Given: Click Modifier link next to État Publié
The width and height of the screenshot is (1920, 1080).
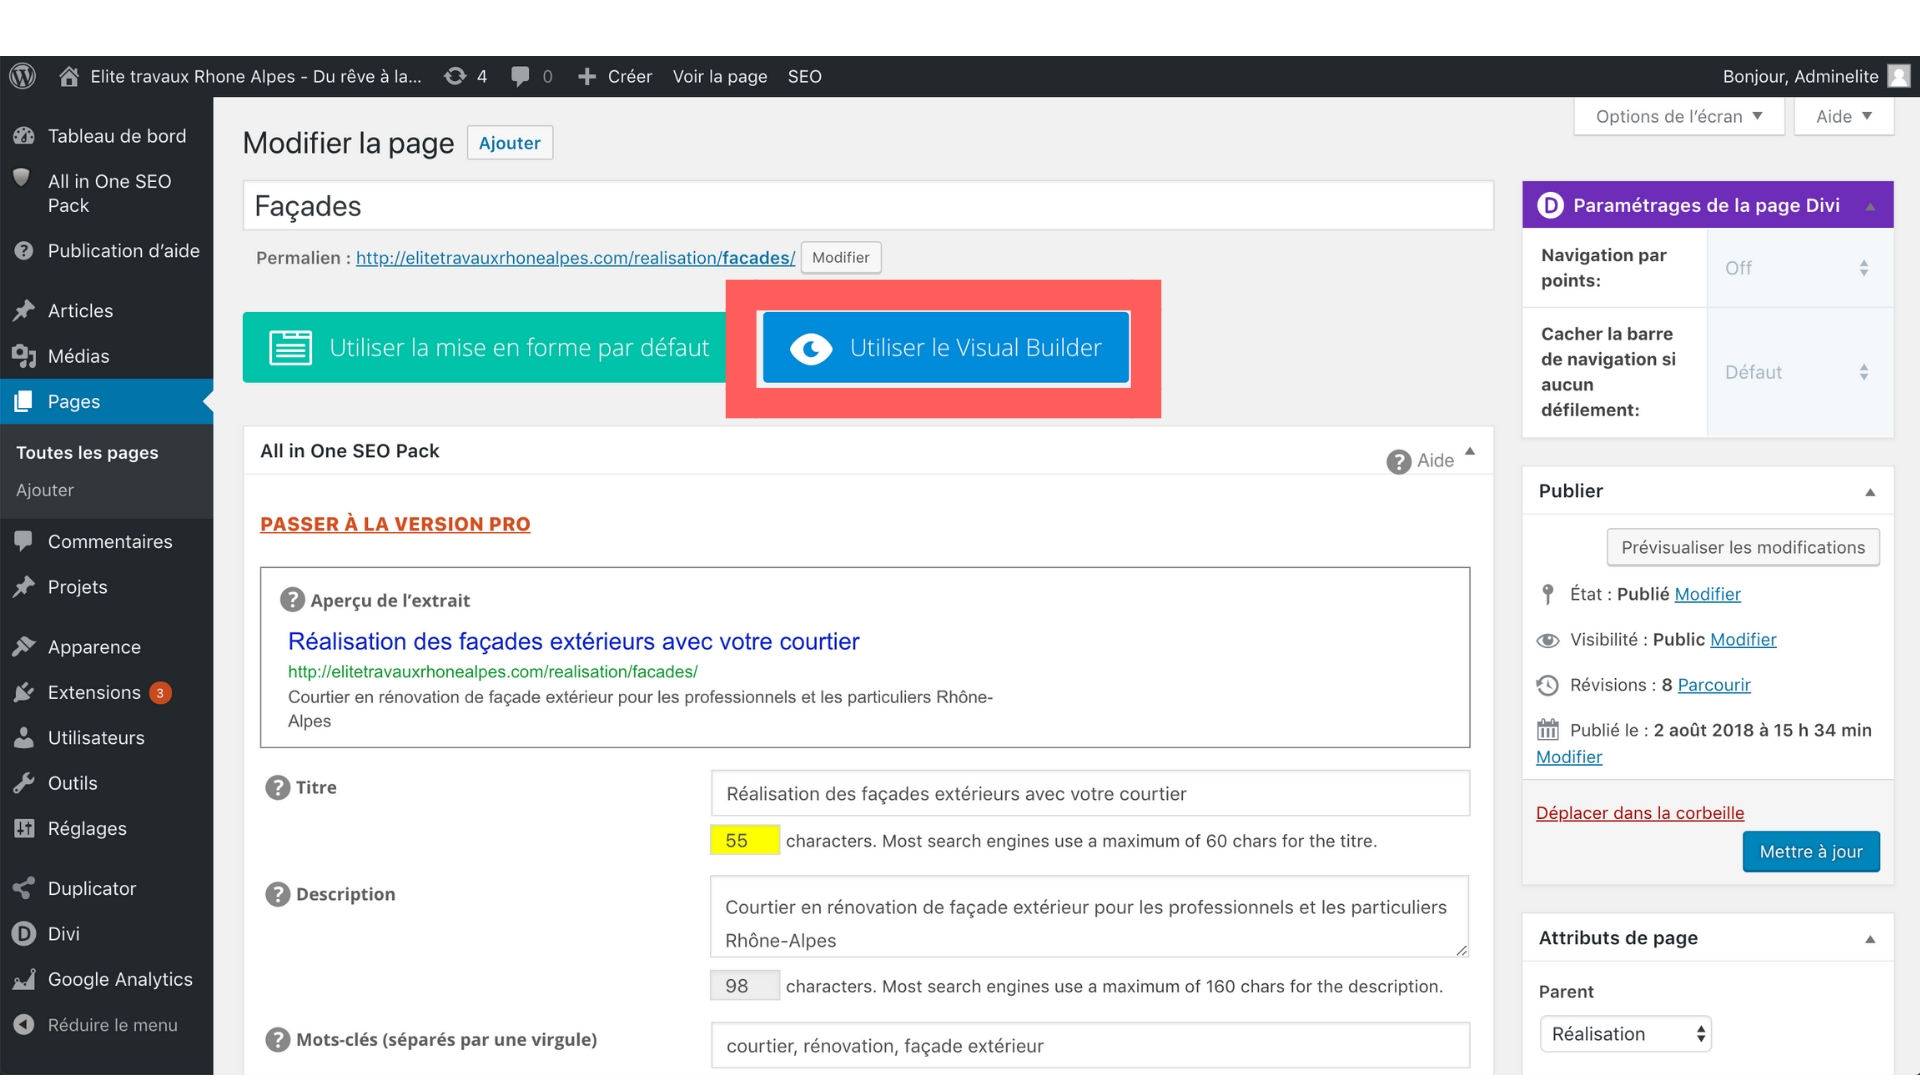Looking at the screenshot, I should tap(1707, 594).
